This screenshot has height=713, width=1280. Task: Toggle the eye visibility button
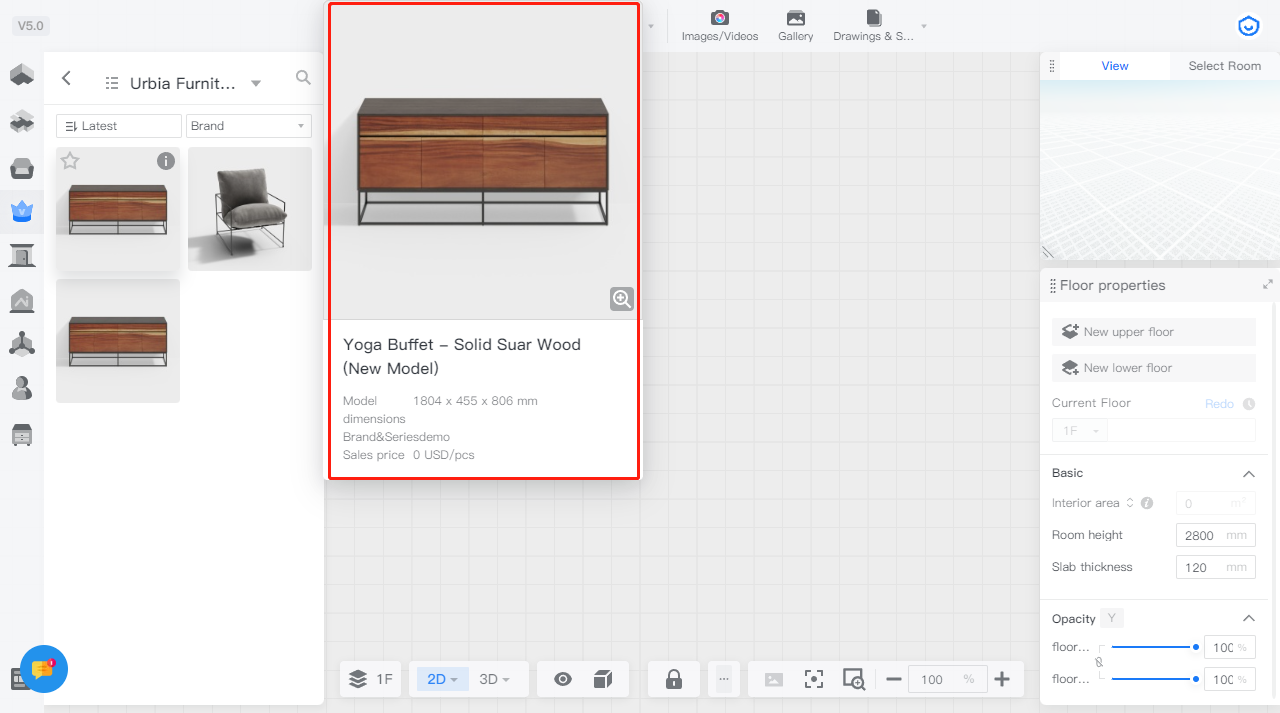click(563, 679)
